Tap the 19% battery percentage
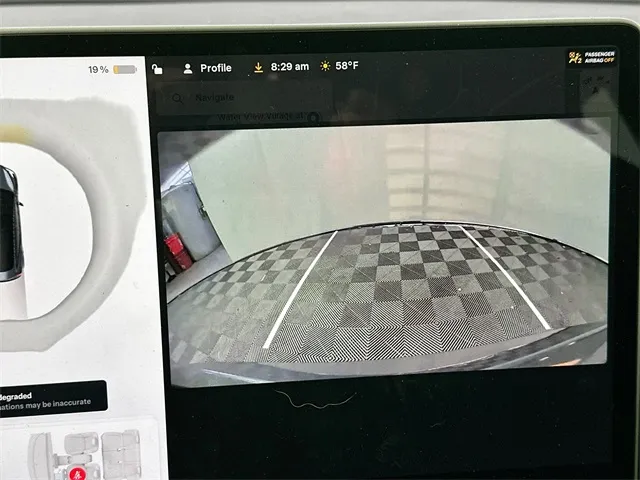640x480 pixels. pyautogui.click(x=98, y=70)
